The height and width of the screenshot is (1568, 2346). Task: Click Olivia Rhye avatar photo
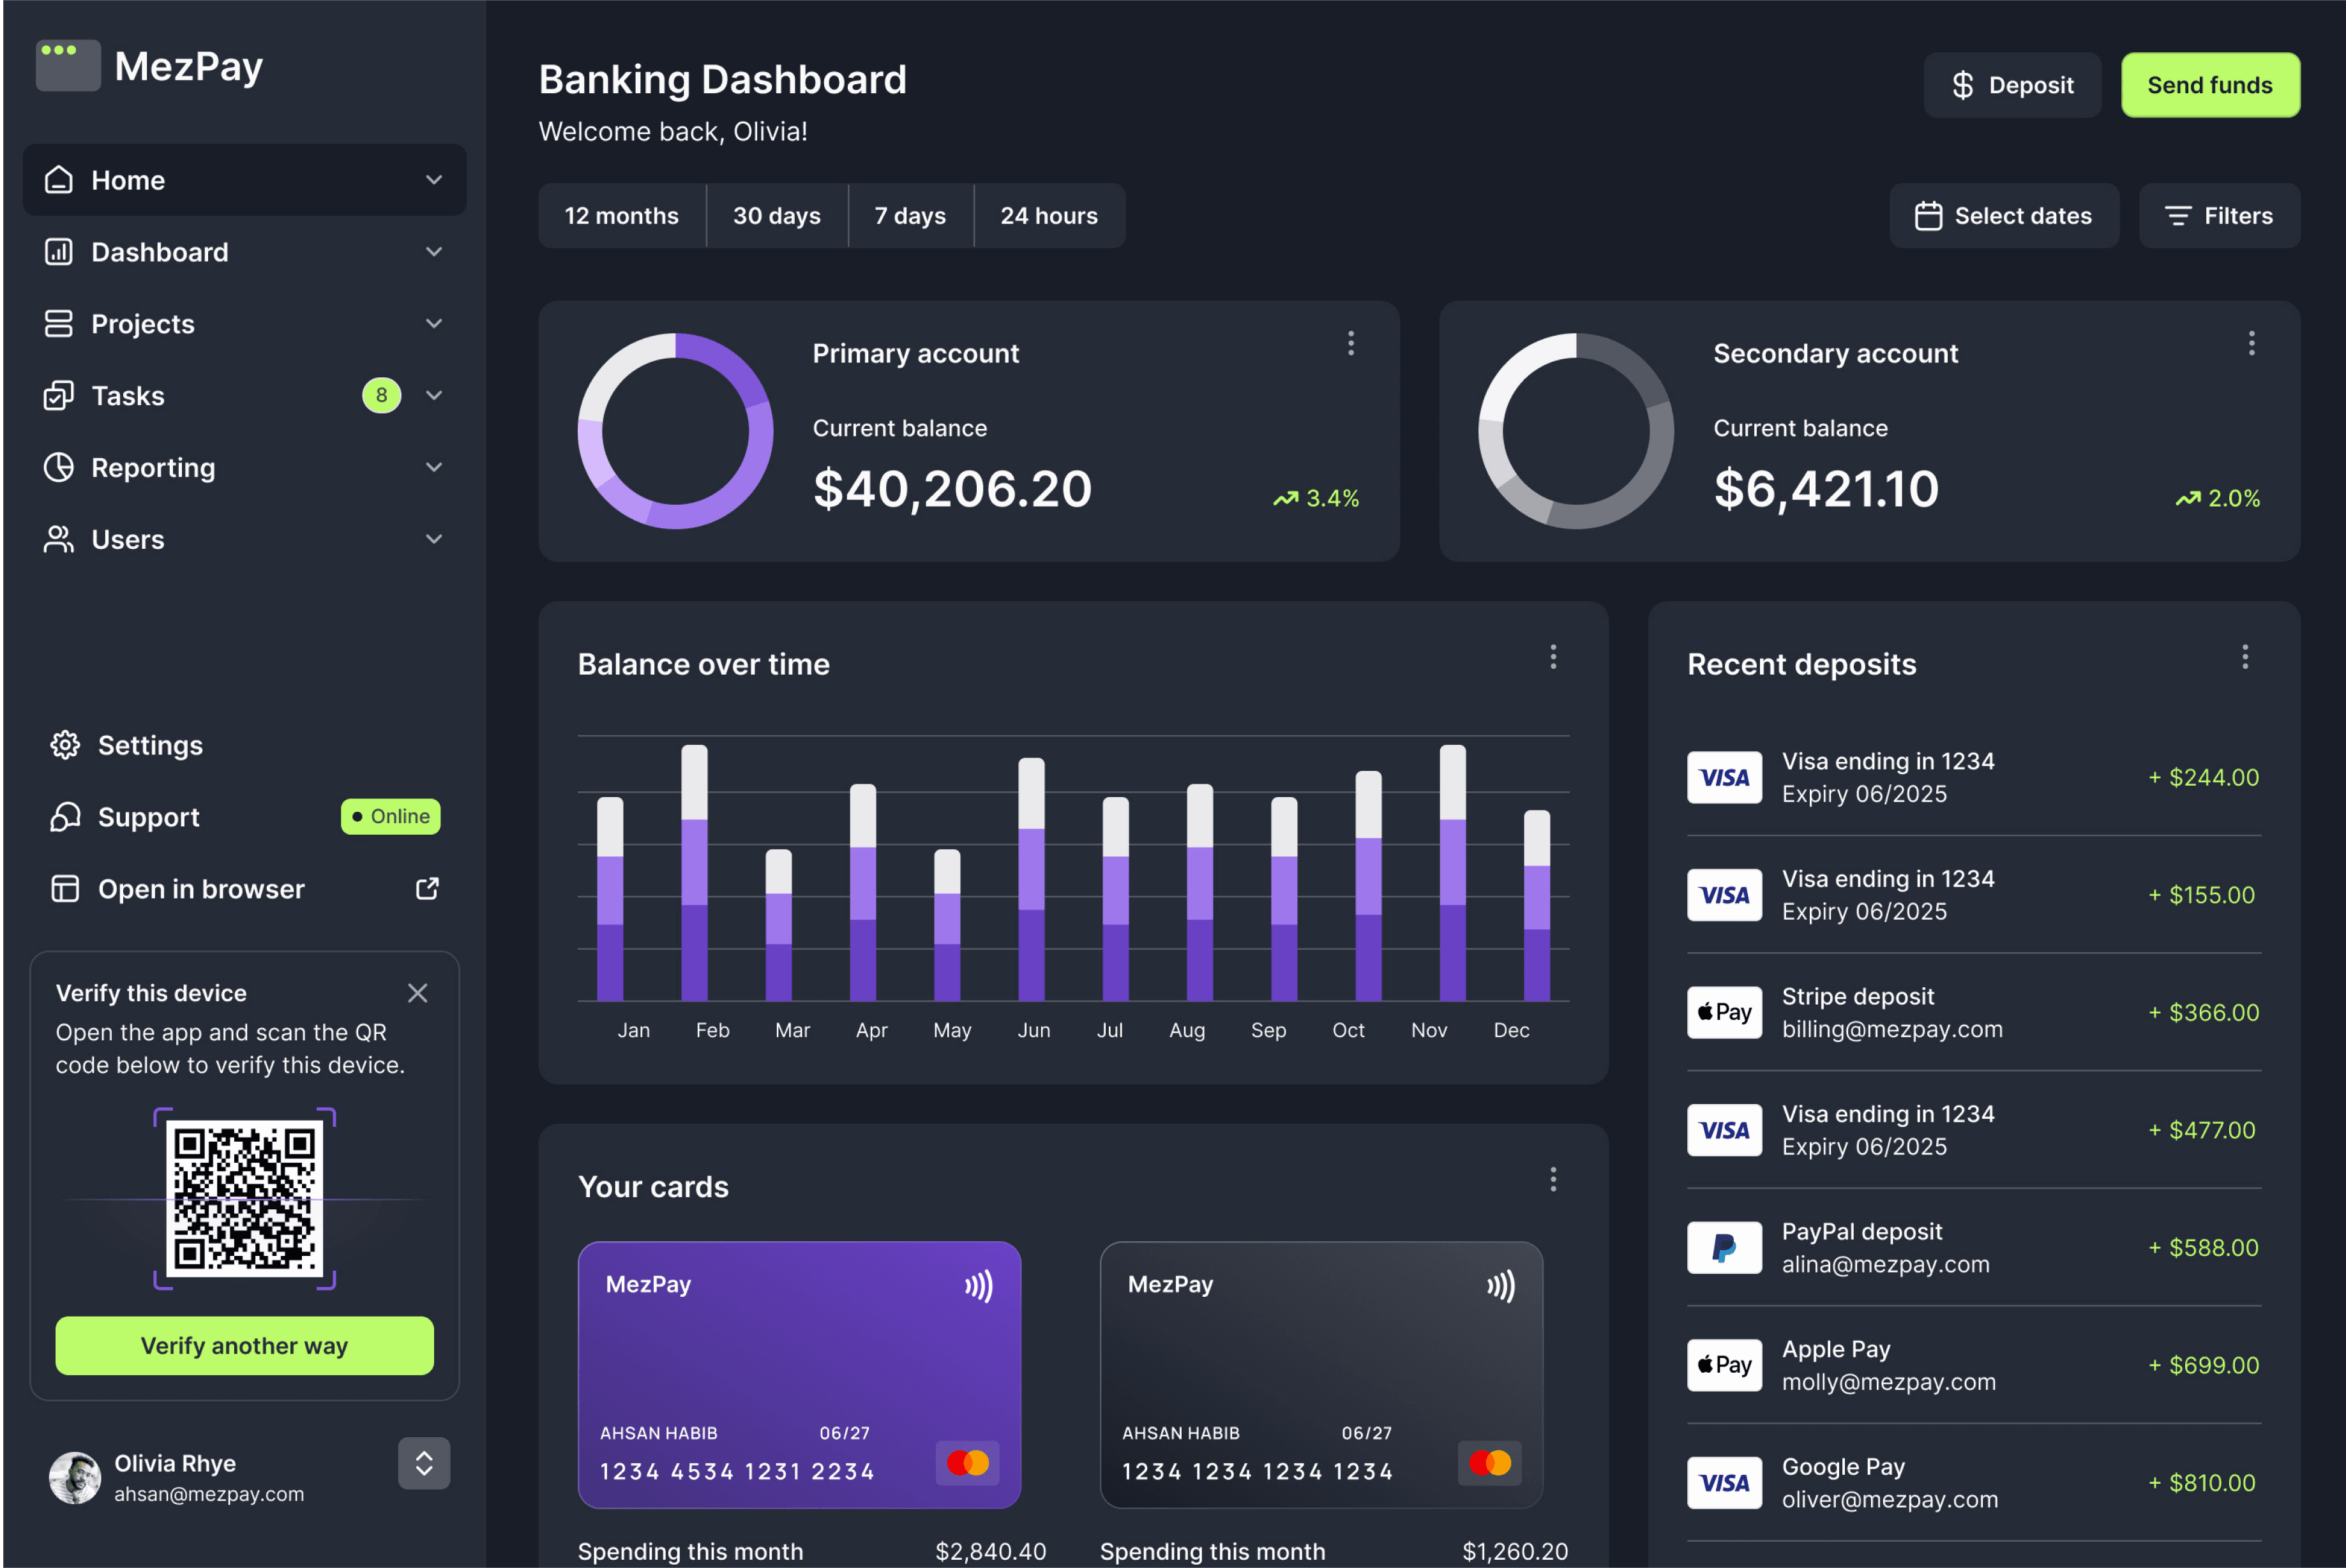pyautogui.click(x=75, y=1478)
